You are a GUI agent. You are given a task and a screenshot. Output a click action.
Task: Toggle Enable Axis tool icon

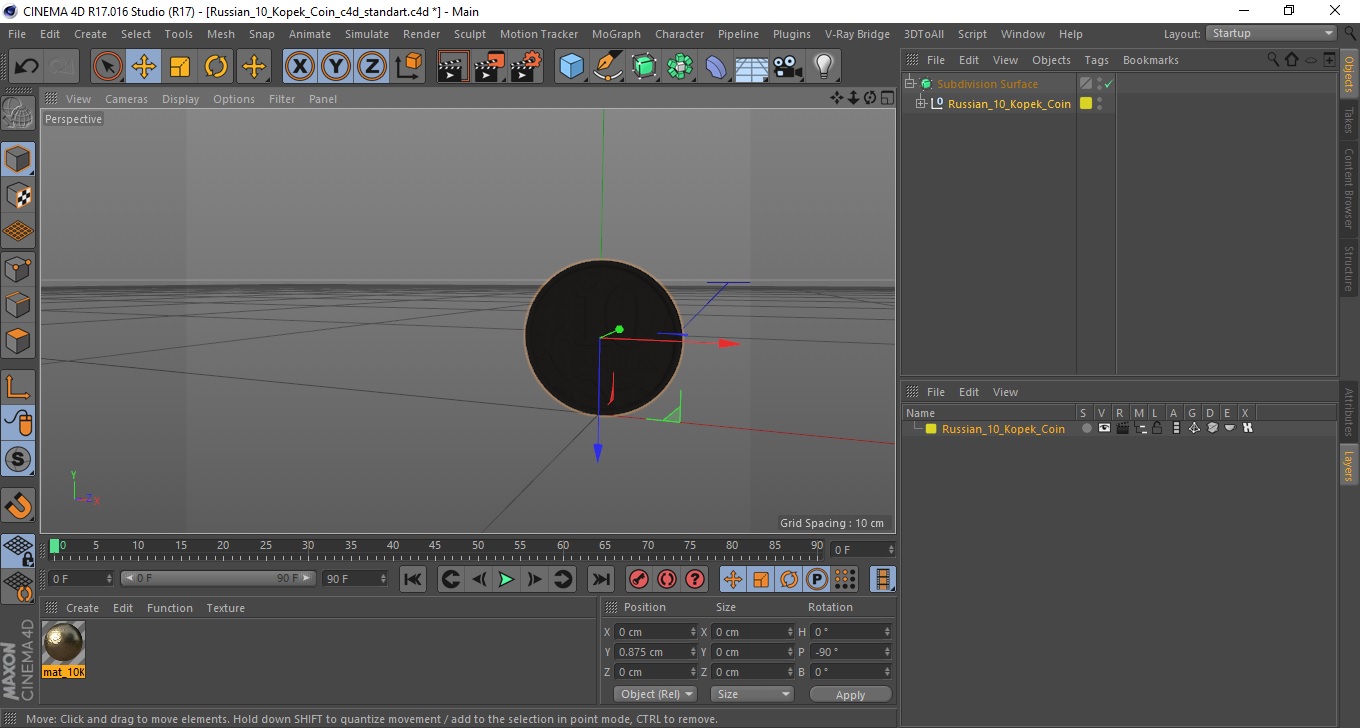tap(18, 386)
